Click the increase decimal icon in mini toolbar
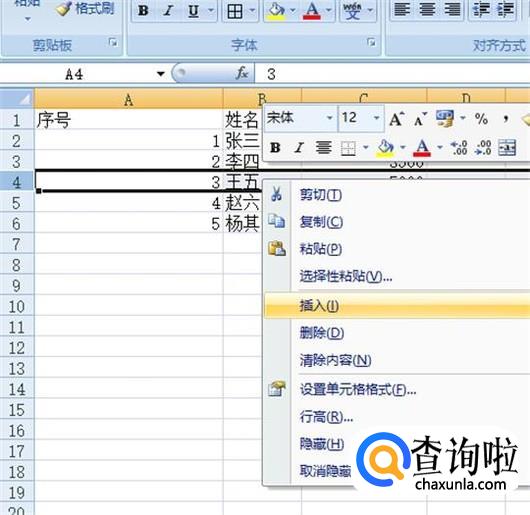This screenshot has height=515, width=530. 459,148
